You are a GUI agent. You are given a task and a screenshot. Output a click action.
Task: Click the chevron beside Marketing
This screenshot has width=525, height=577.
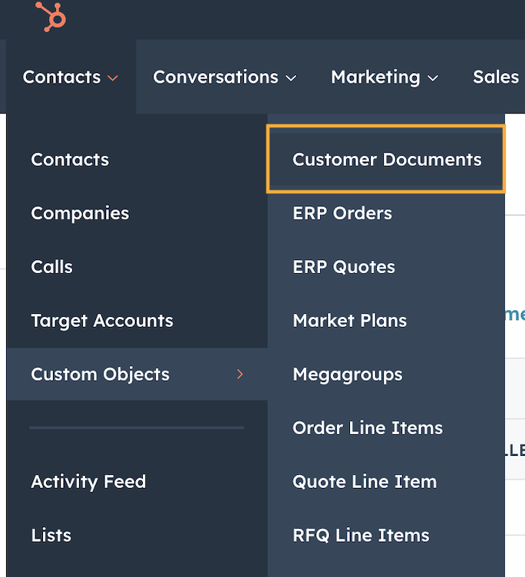(x=433, y=78)
